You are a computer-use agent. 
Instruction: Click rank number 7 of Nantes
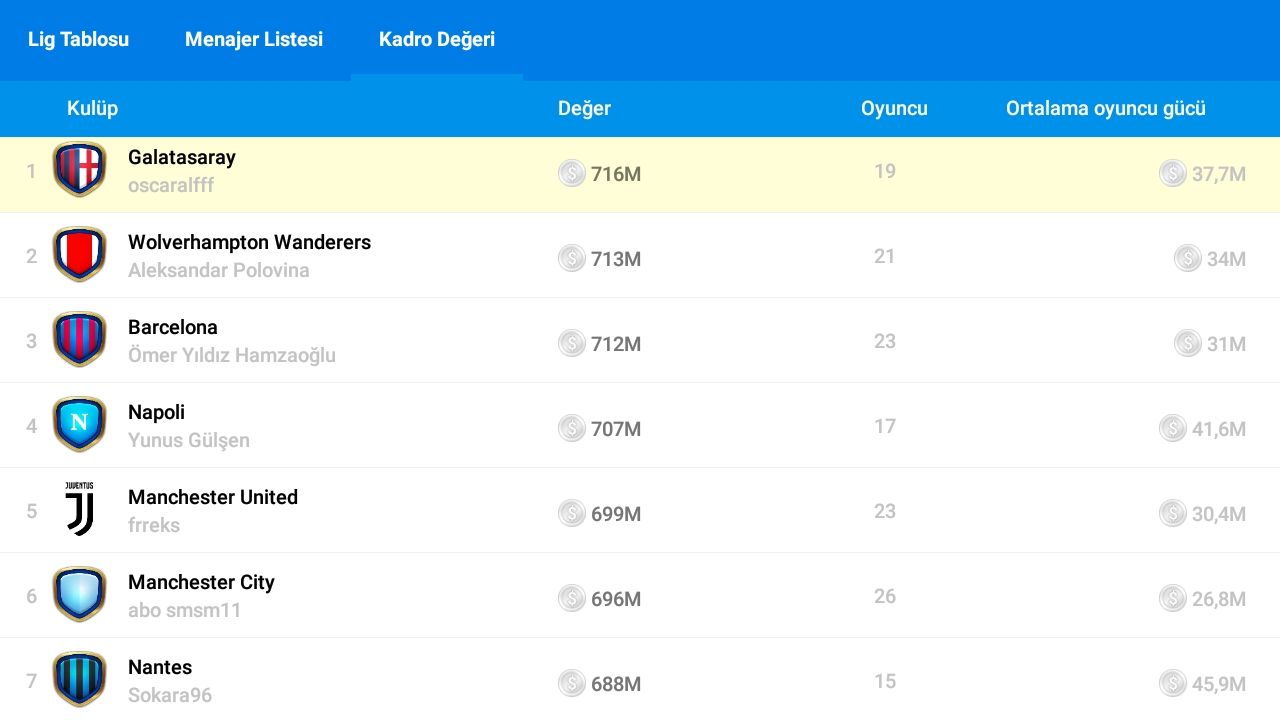(x=31, y=681)
